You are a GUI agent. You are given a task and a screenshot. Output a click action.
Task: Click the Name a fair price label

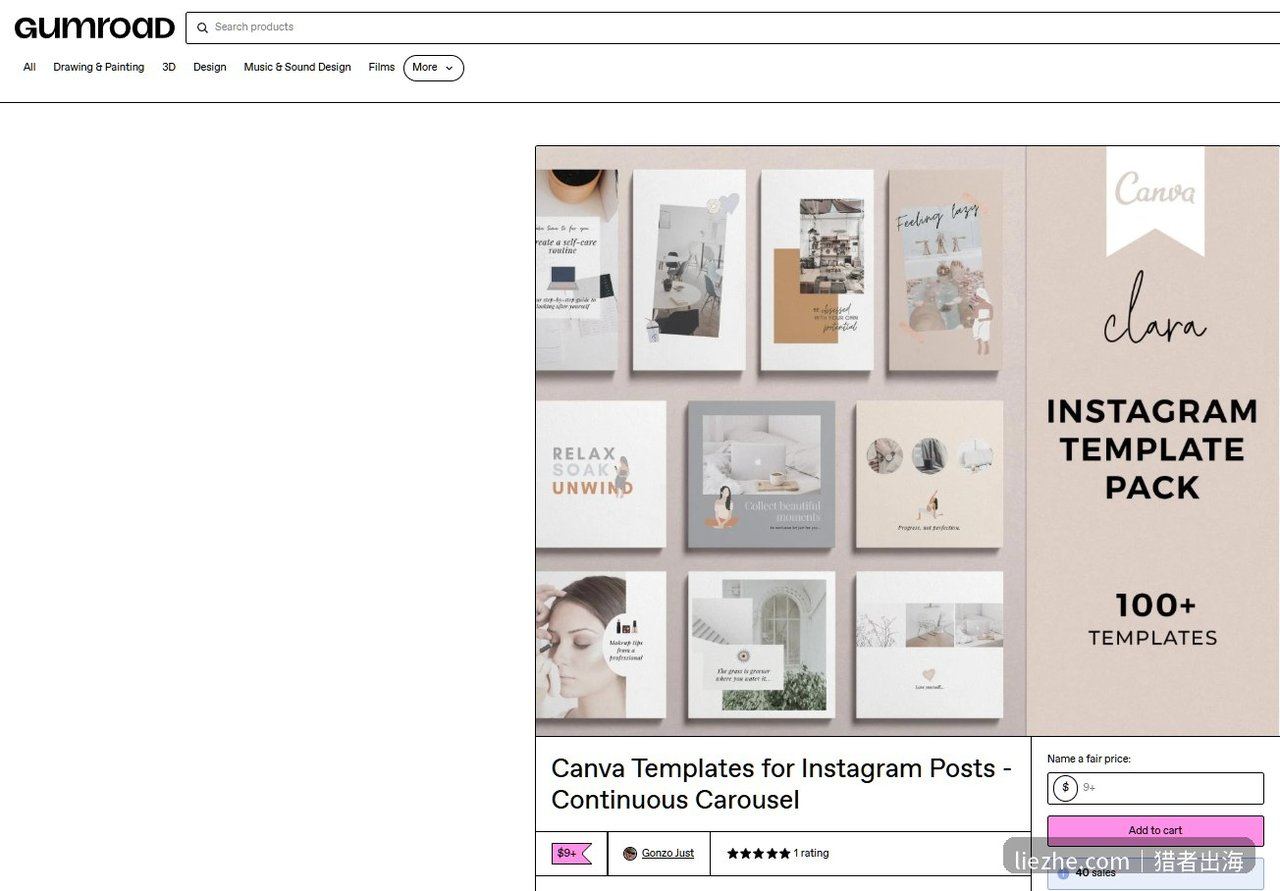pyautogui.click(x=1089, y=759)
